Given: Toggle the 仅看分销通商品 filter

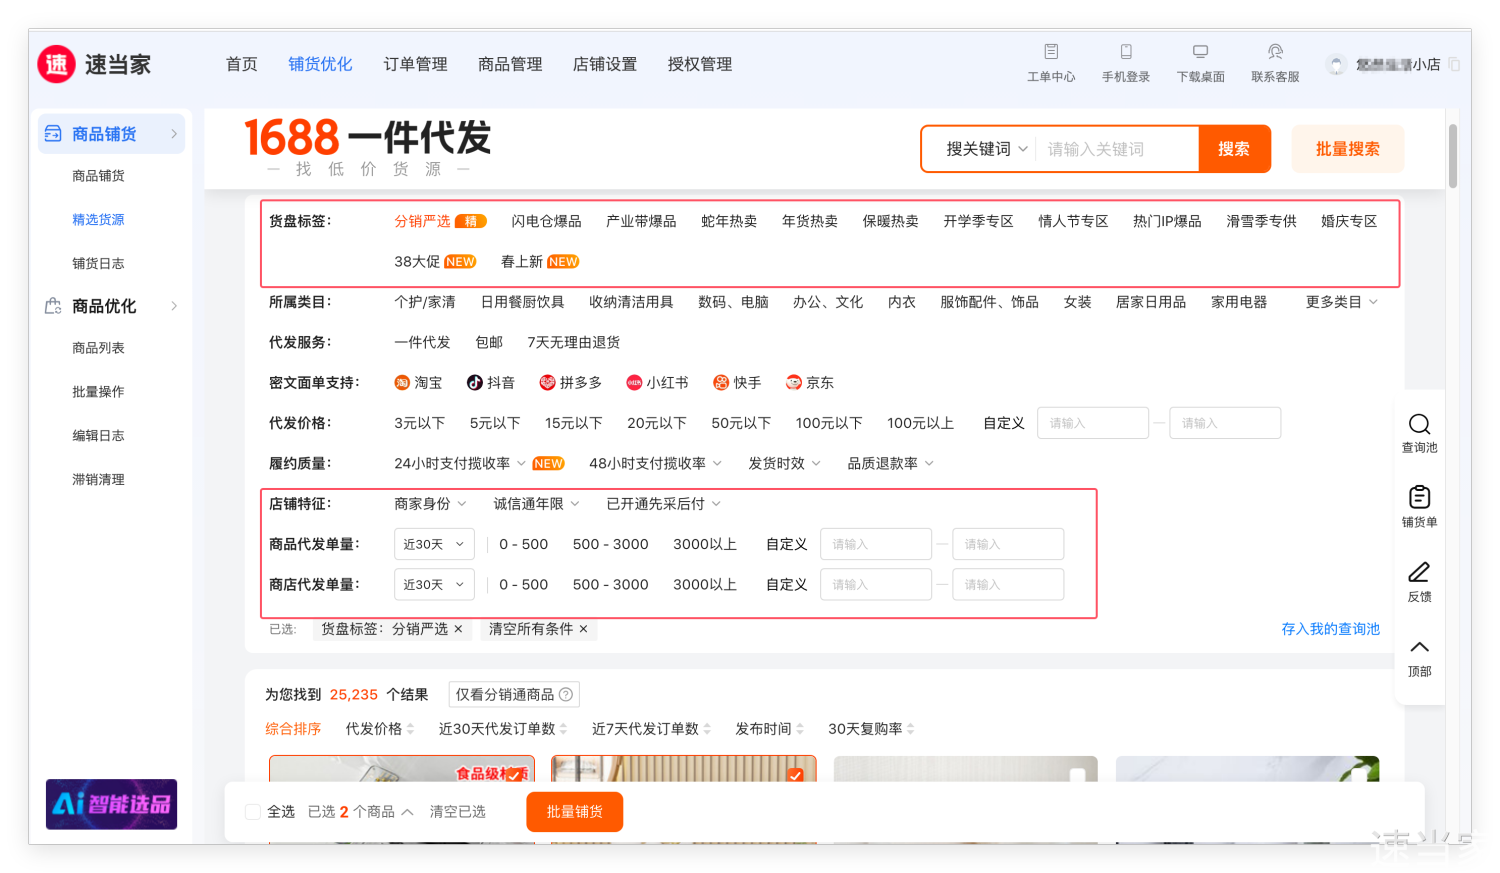Looking at the screenshot, I should (513, 695).
